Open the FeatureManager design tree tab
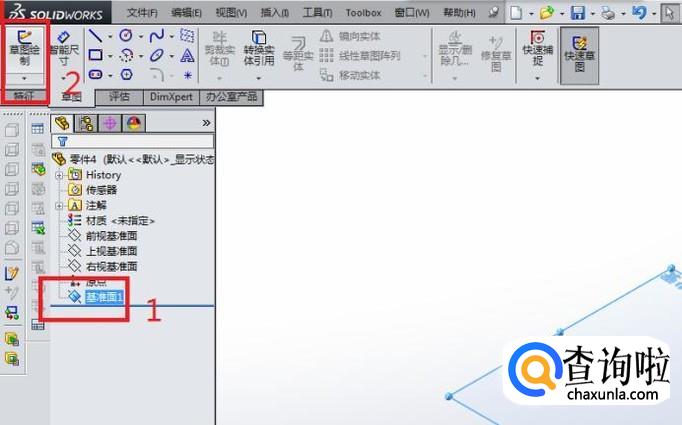682x425 pixels. [62, 124]
